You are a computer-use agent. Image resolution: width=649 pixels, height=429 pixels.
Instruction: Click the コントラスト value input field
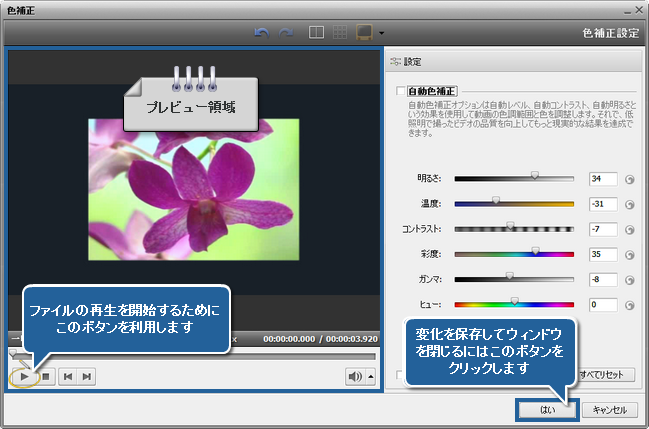click(602, 230)
